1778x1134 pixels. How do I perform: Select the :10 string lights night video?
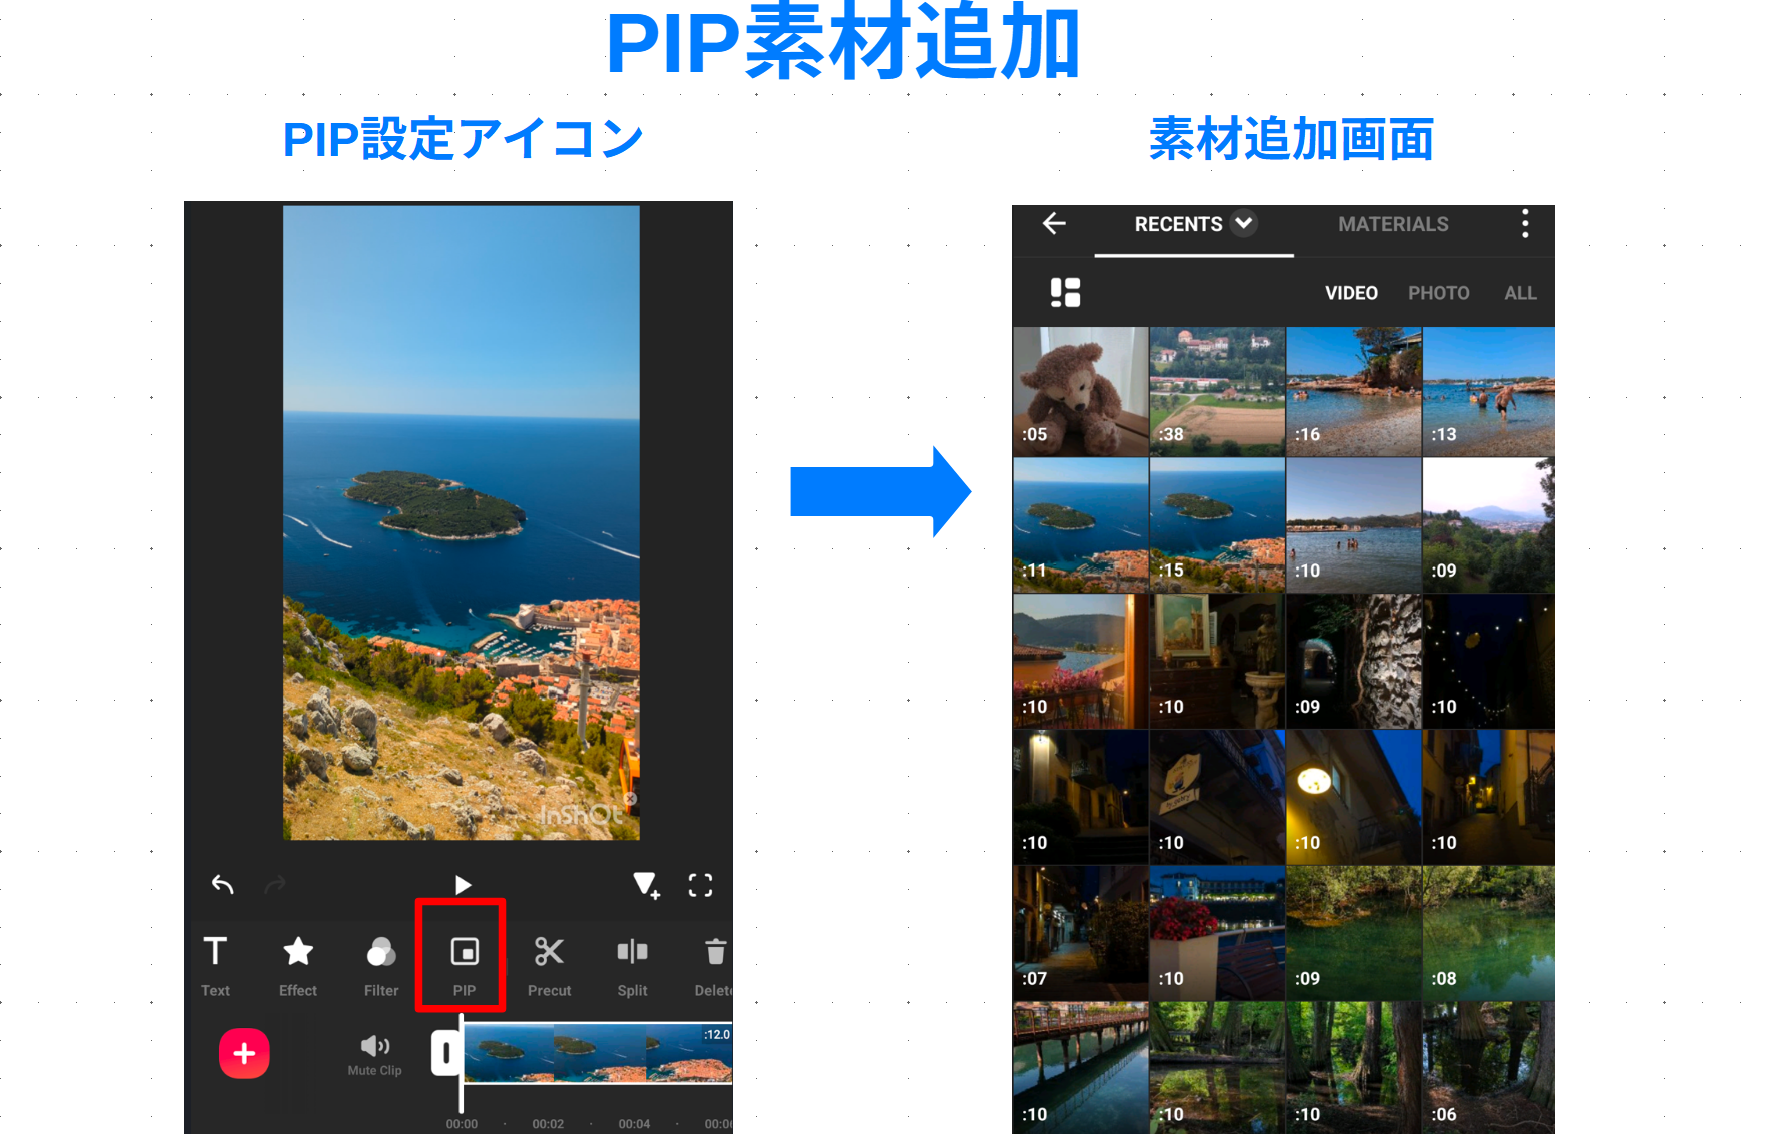click(x=1489, y=662)
